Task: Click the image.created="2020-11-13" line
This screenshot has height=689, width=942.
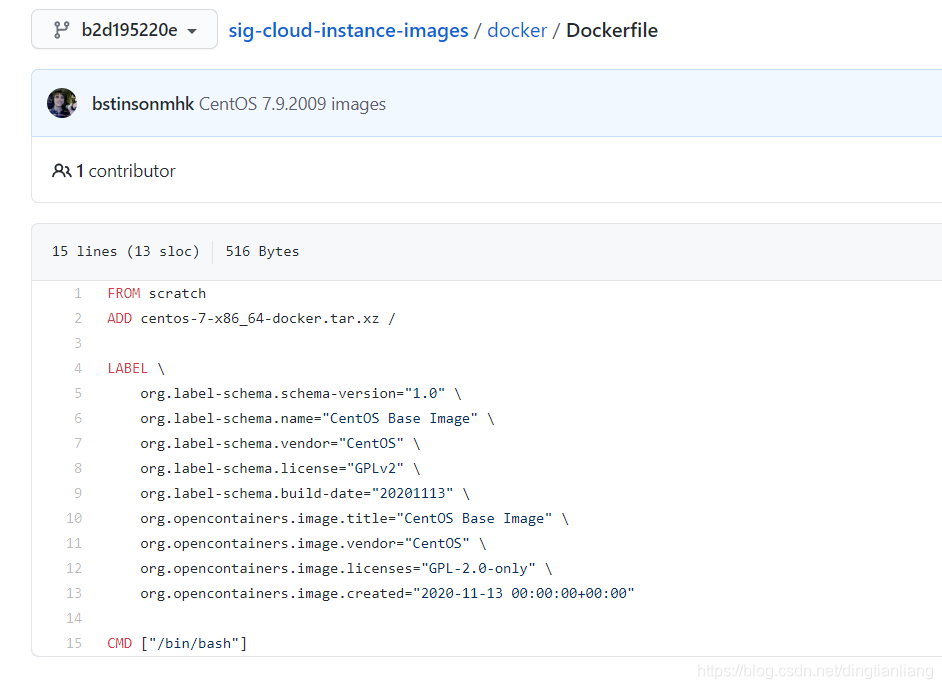Action: (x=387, y=593)
